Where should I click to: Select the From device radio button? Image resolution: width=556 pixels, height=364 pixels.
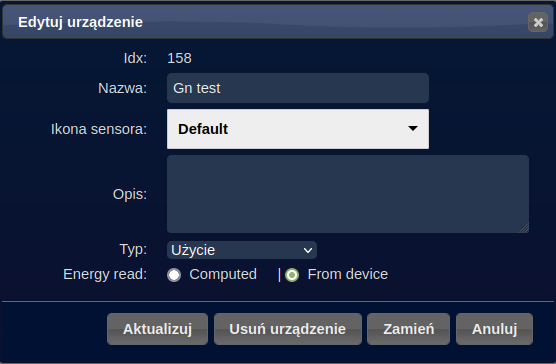pos(292,275)
